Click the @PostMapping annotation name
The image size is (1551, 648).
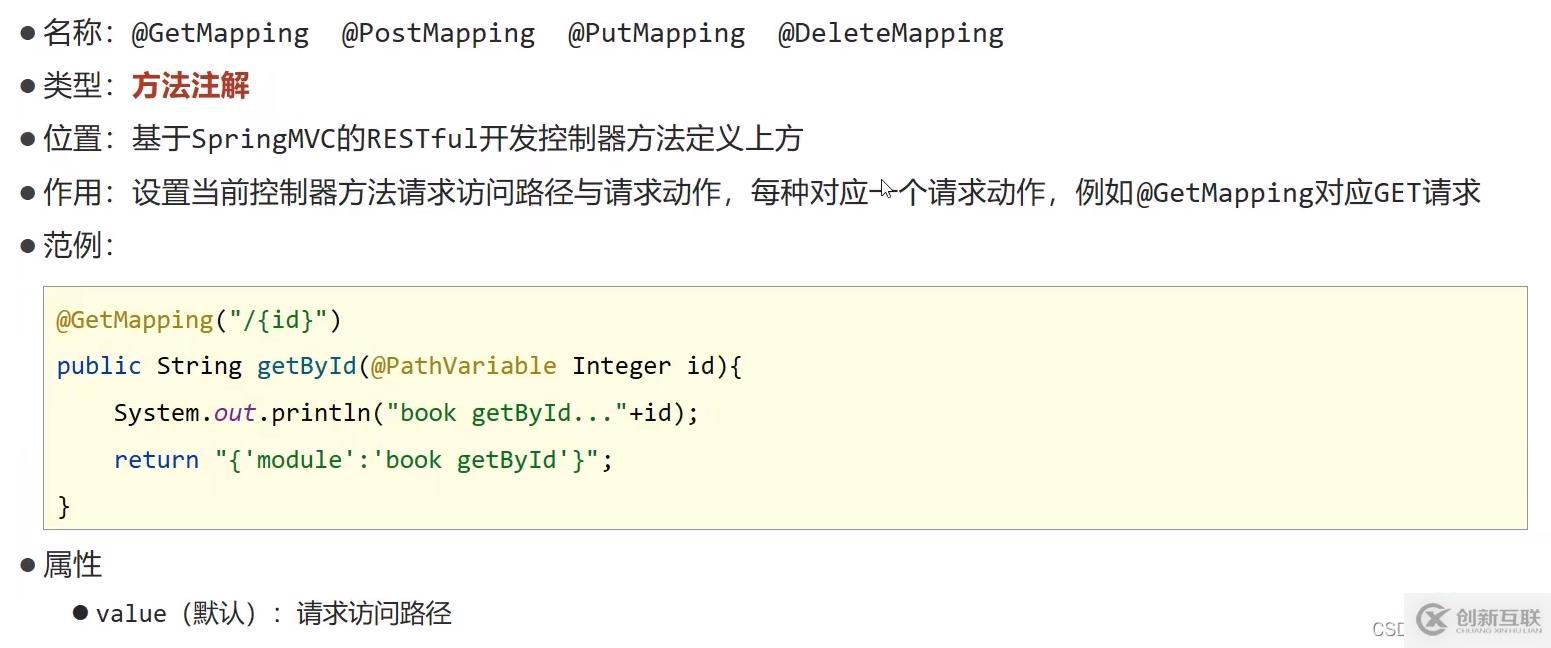tap(438, 33)
